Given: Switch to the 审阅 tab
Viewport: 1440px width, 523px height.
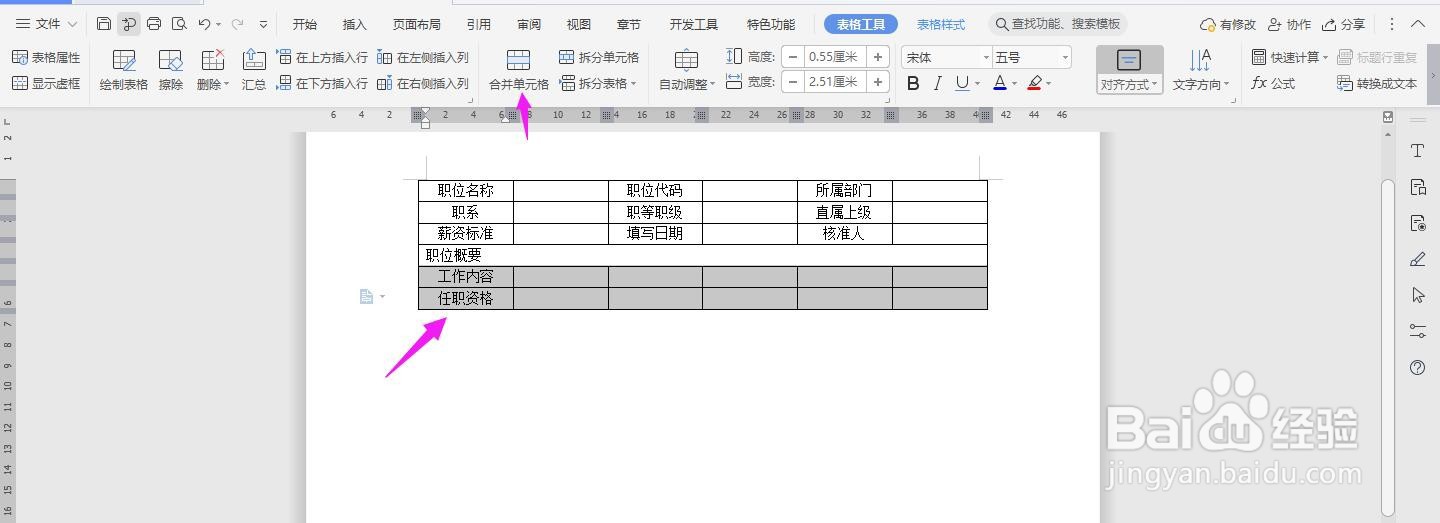Looking at the screenshot, I should coord(529,24).
